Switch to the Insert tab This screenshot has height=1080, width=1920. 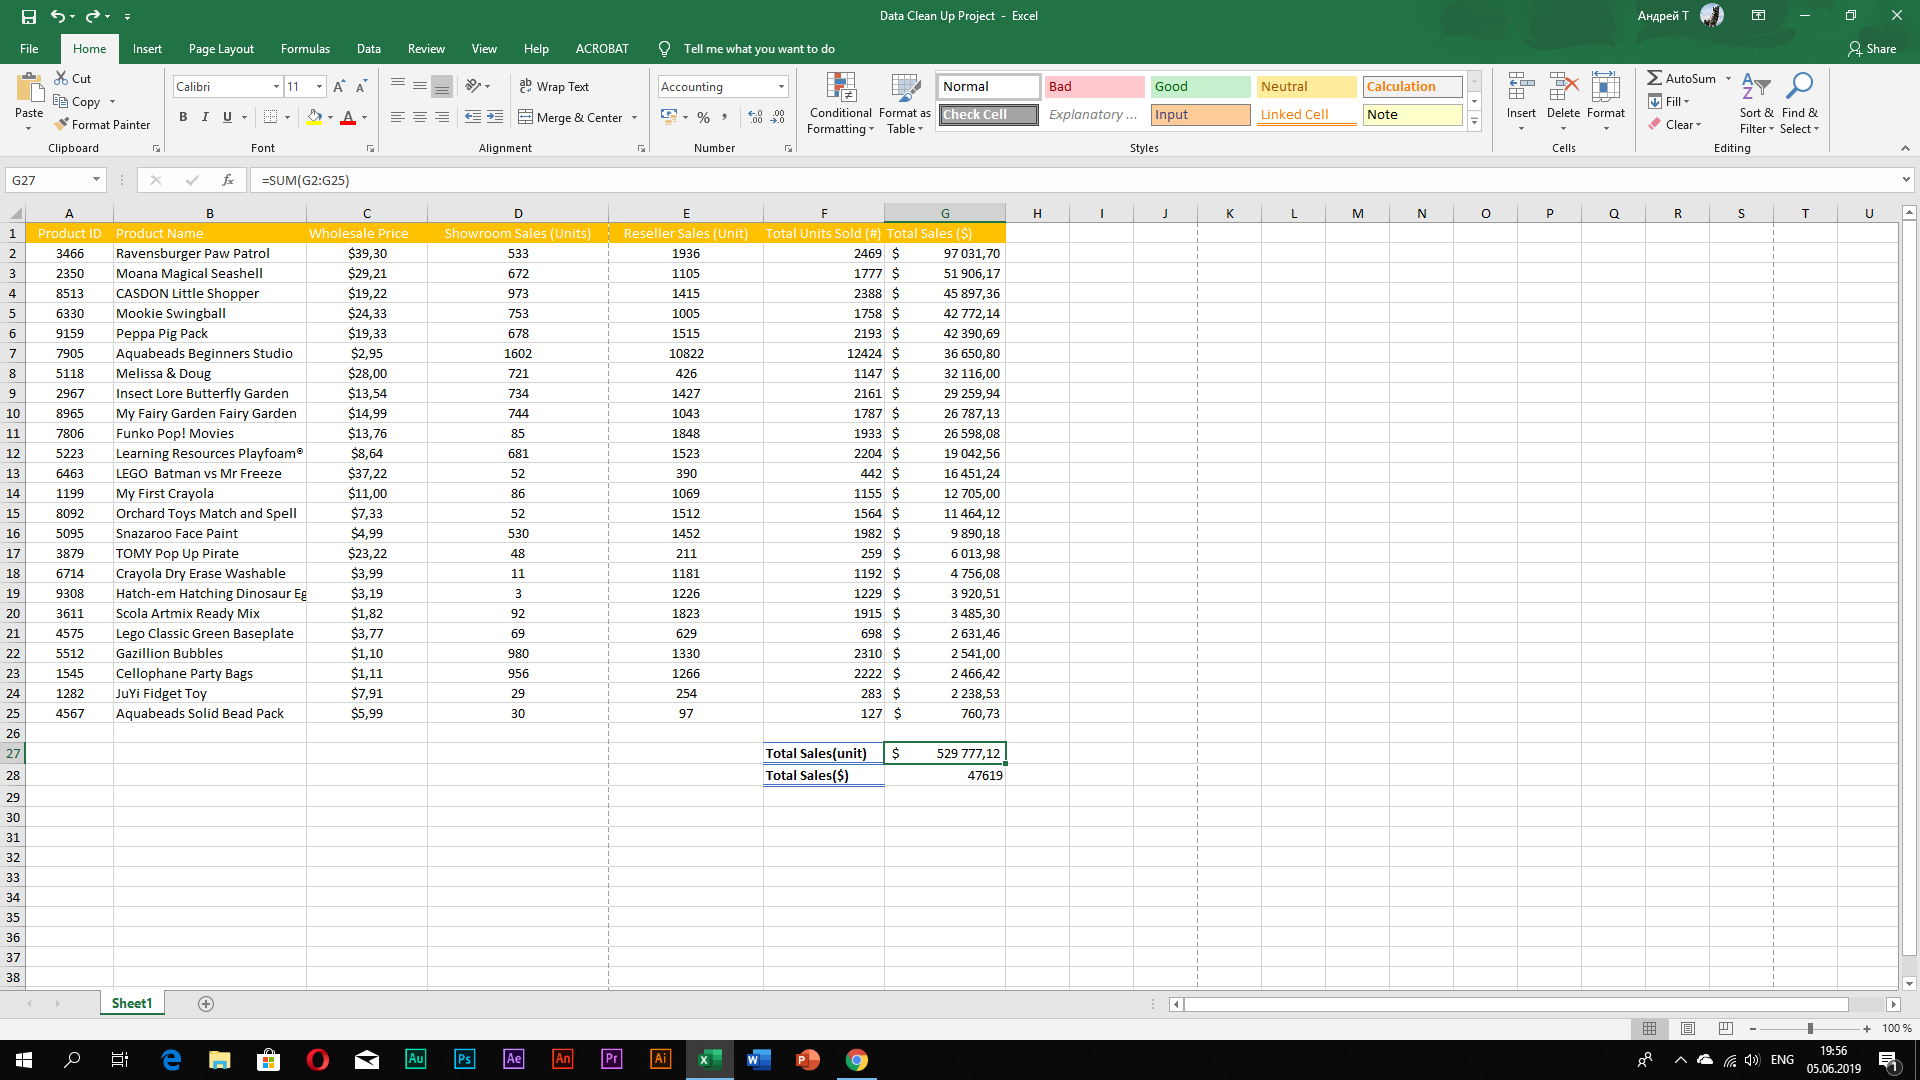tap(147, 48)
